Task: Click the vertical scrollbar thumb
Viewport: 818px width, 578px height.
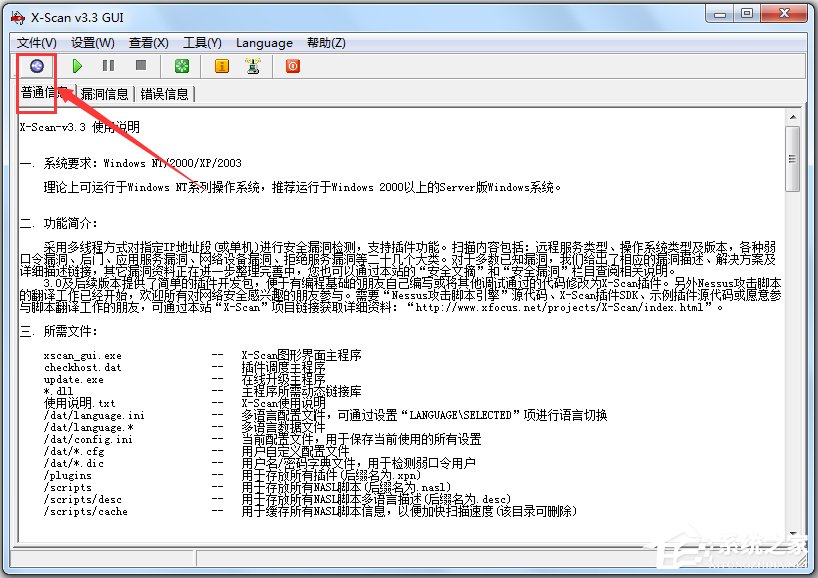Action: pyautogui.click(x=792, y=159)
